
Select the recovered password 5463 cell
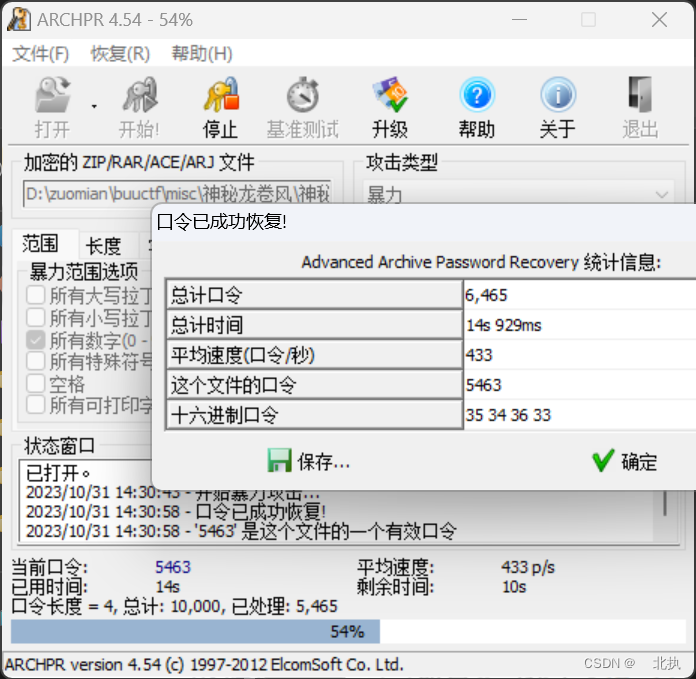coord(483,385)
